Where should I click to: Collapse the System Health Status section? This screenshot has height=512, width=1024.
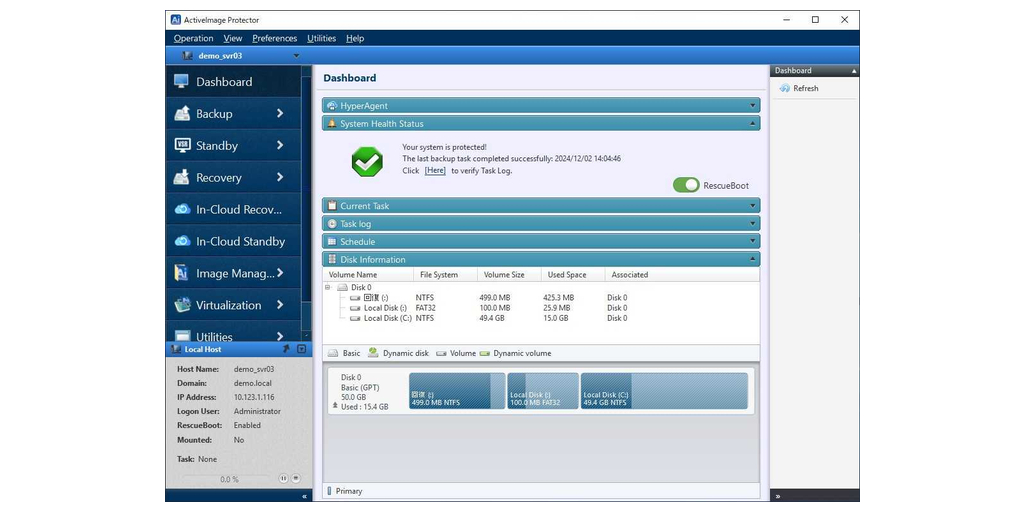pyautogui.click(x=753, y=123)
